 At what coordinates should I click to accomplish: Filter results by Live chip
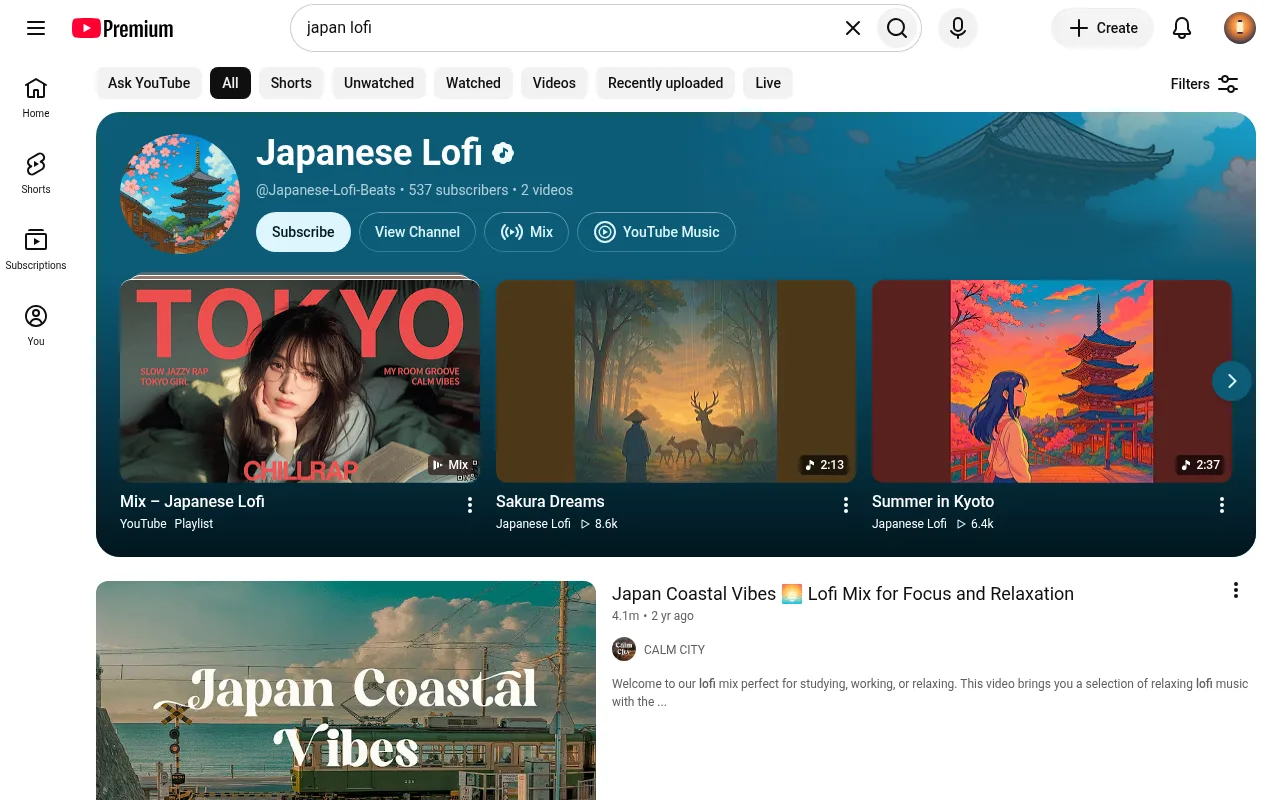click(x=768, y=83)
